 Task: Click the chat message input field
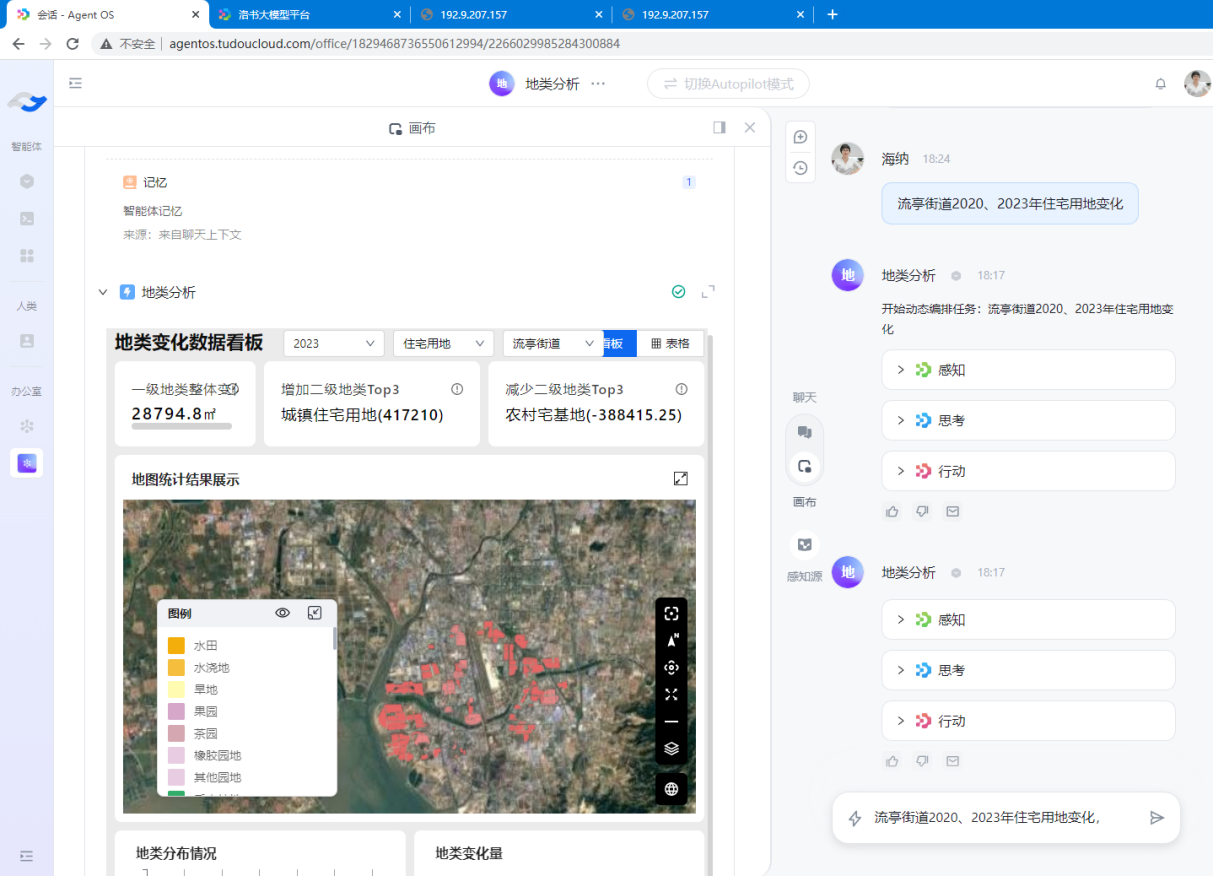(x=1006, y=818)
